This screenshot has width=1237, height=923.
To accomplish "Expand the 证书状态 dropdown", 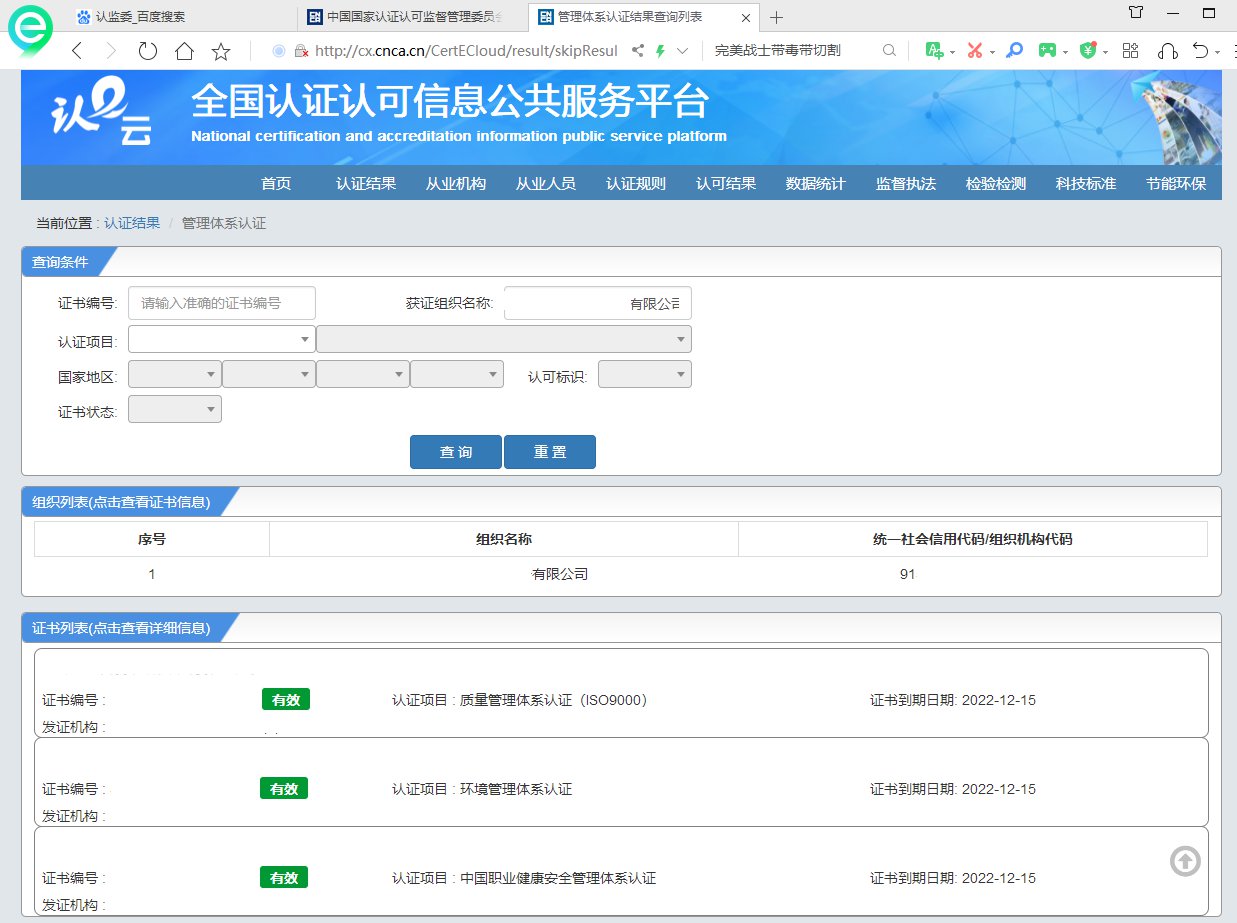I will pyautogui.click(x=175, y=410).
